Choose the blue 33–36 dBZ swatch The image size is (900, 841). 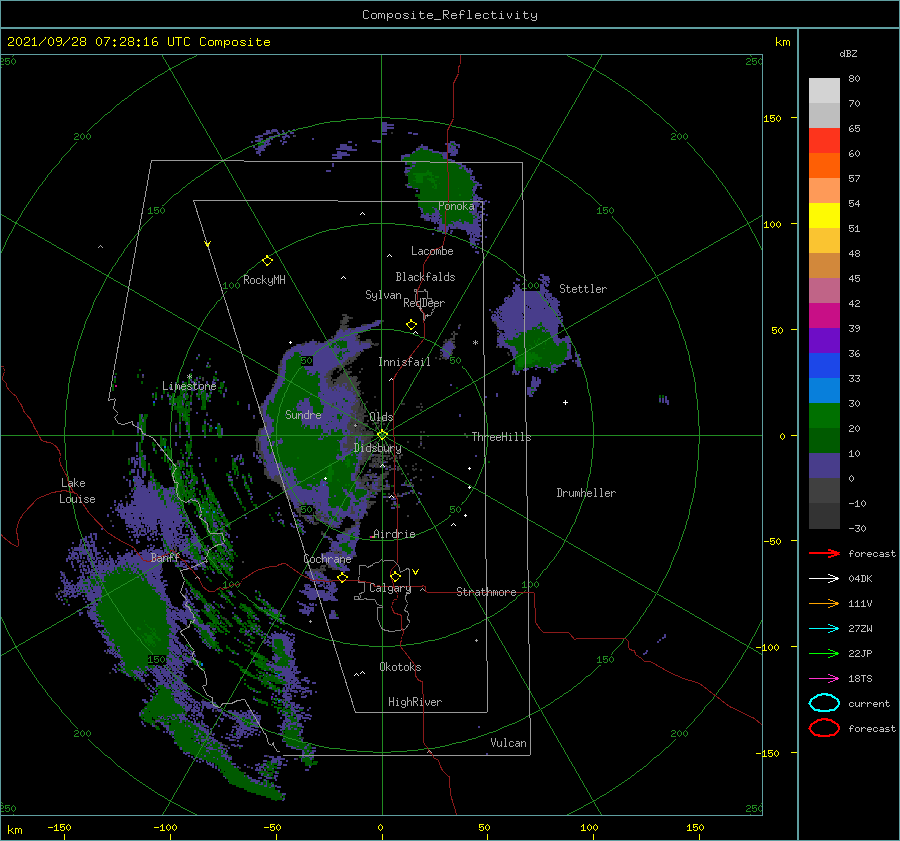click(824, 366)
